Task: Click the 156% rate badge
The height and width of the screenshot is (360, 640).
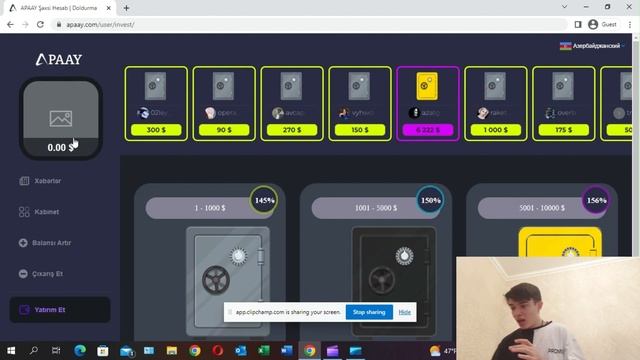Action: tap(596, 200)
